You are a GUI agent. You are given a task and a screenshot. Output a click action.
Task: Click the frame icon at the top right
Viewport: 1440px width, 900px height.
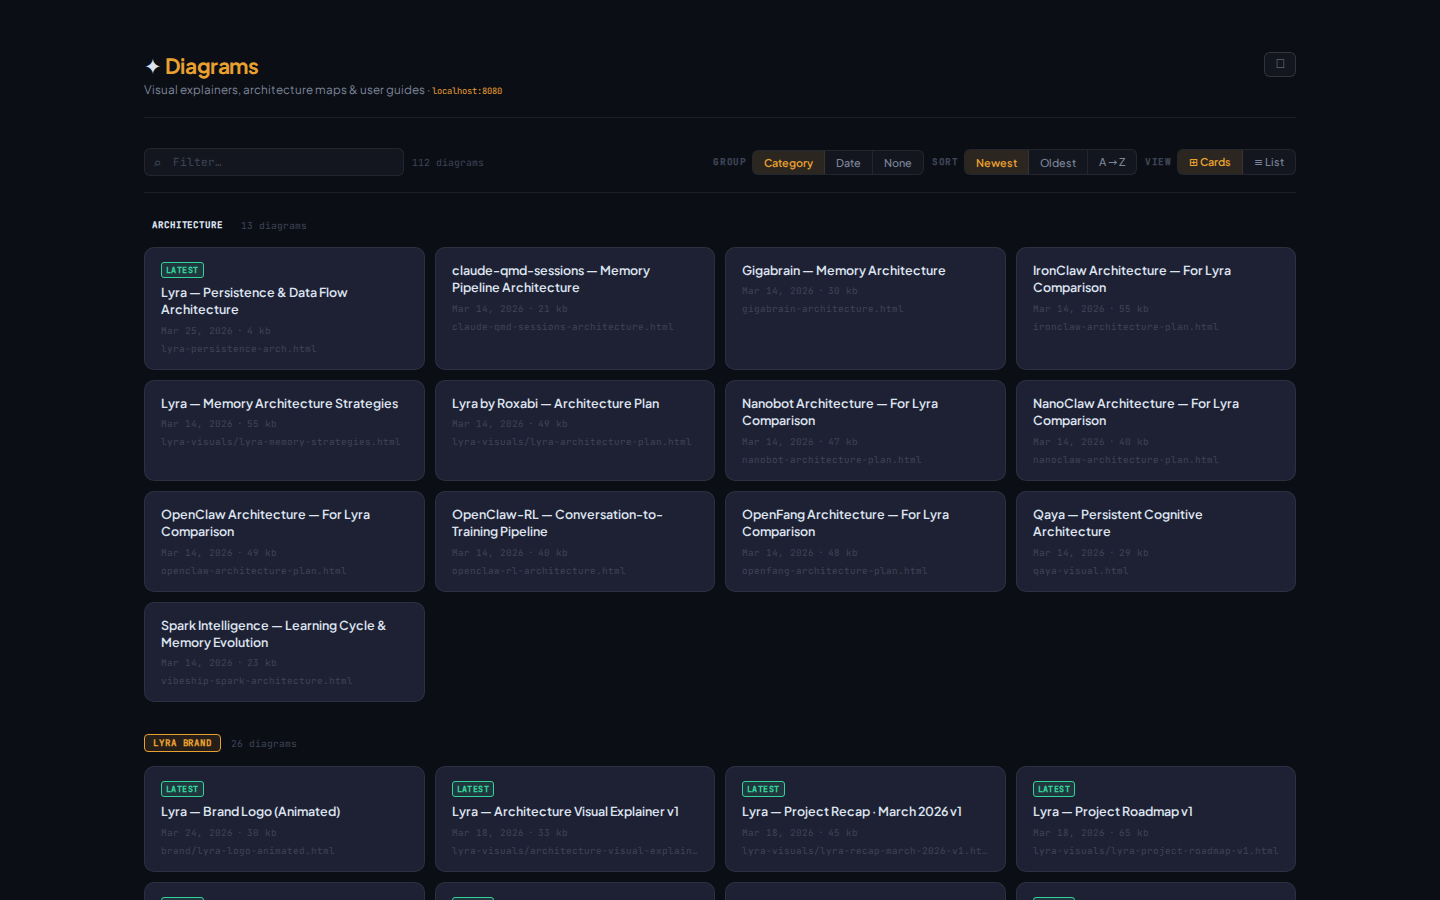1280,64
